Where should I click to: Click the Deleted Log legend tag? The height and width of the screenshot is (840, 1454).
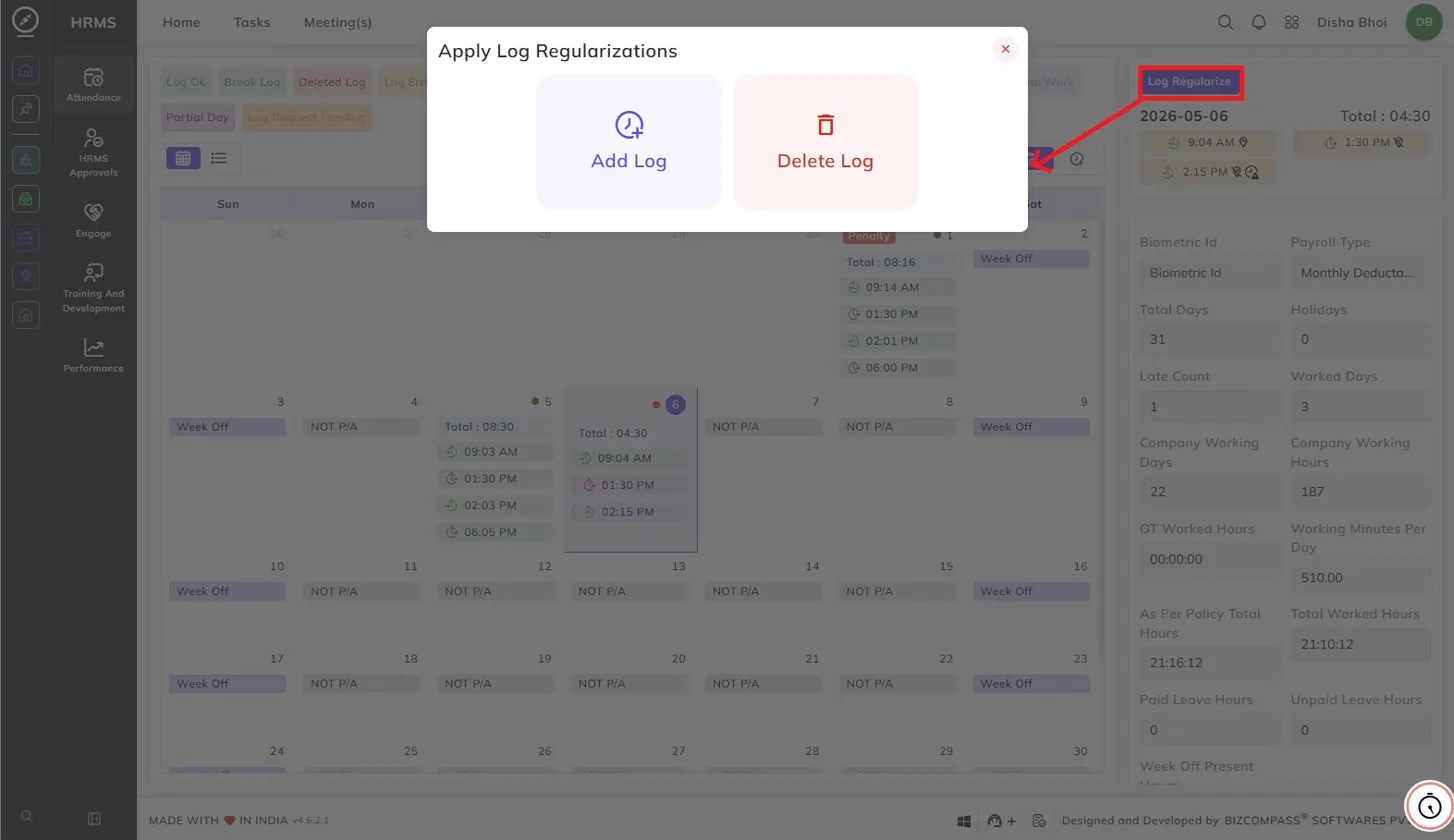(333, 82)
